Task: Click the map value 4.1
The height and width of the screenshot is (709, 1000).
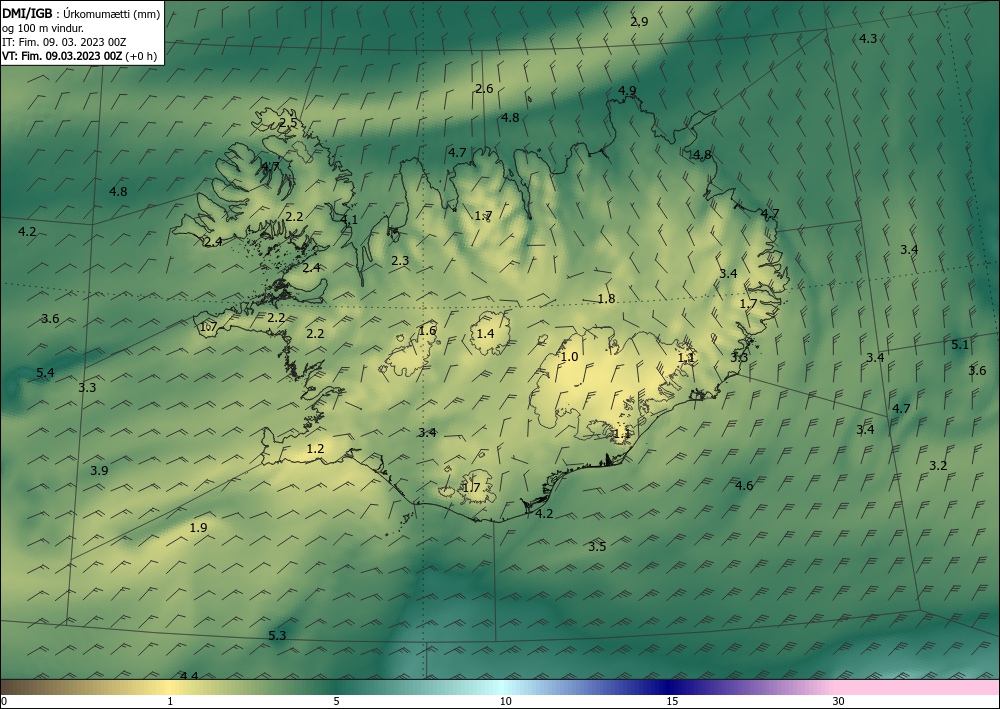Action: (x=349, y=219)
